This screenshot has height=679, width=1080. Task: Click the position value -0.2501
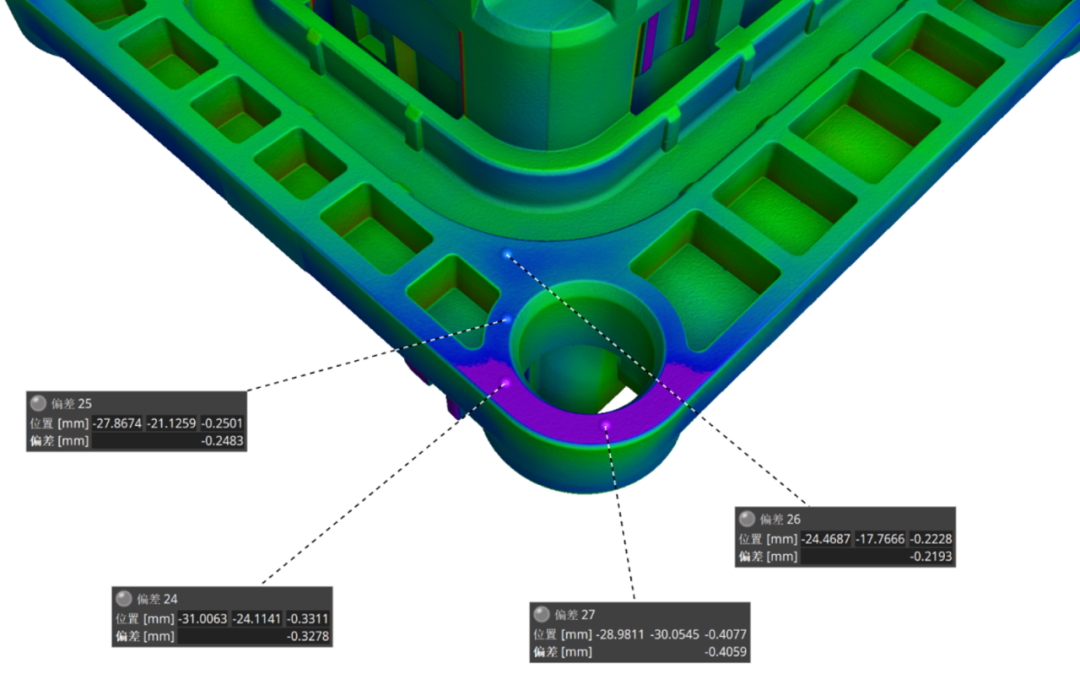[x=222, y=423]
